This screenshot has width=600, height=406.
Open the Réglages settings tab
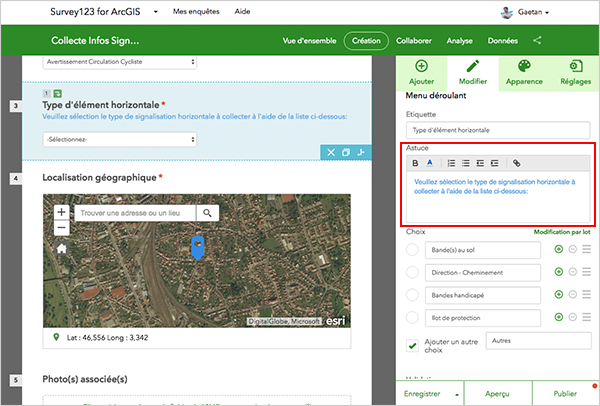(575, 72)
